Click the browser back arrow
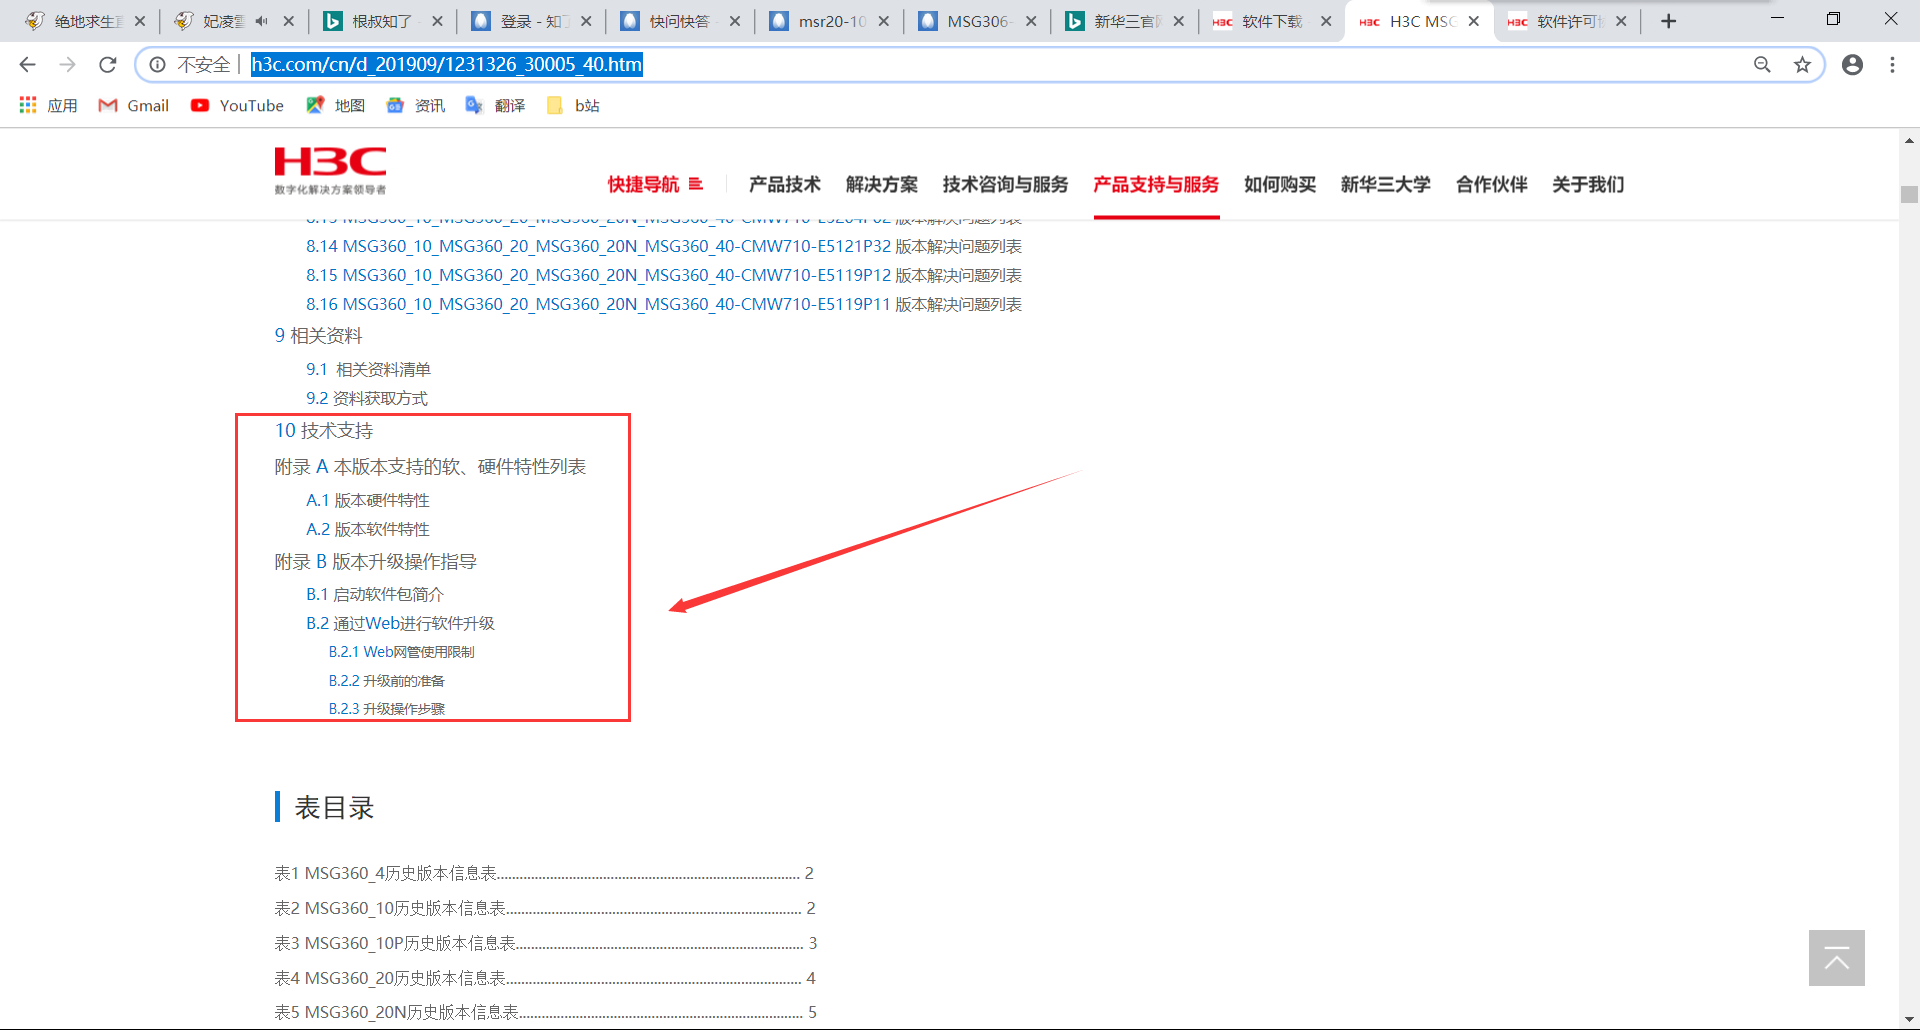This screenshot has height=1030, width=1920. [27, 65]
